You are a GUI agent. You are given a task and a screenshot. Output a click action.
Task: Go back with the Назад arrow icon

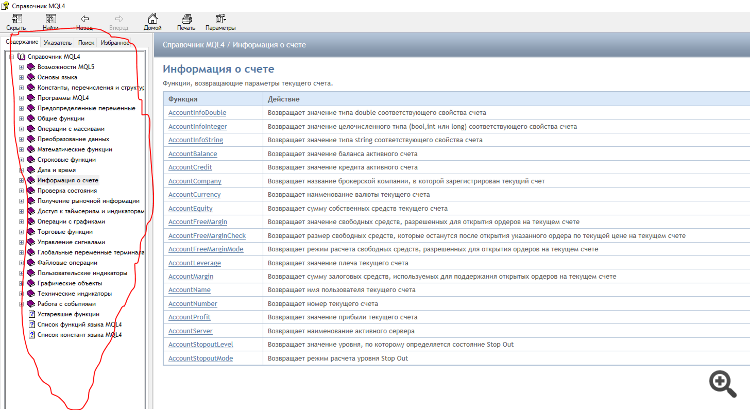pyautogui.click(x=85, y=19)
